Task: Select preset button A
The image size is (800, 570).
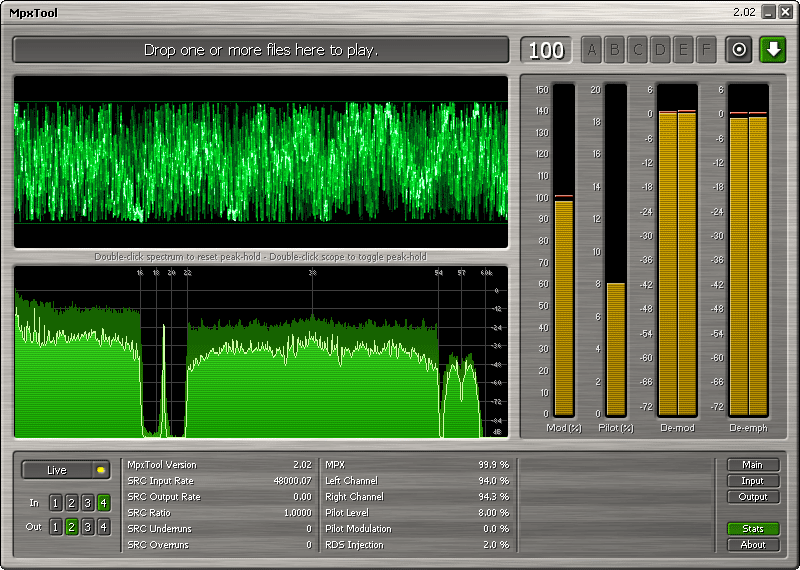Action: point(591,50)
